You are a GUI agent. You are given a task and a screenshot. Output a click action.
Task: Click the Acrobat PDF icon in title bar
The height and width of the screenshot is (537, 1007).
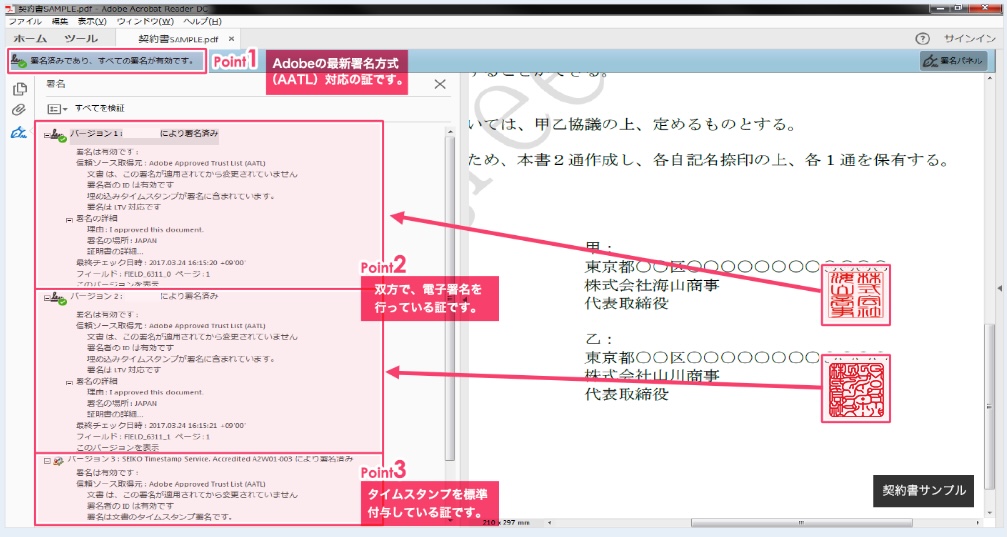pyautogui.click(x=9, y=9)
